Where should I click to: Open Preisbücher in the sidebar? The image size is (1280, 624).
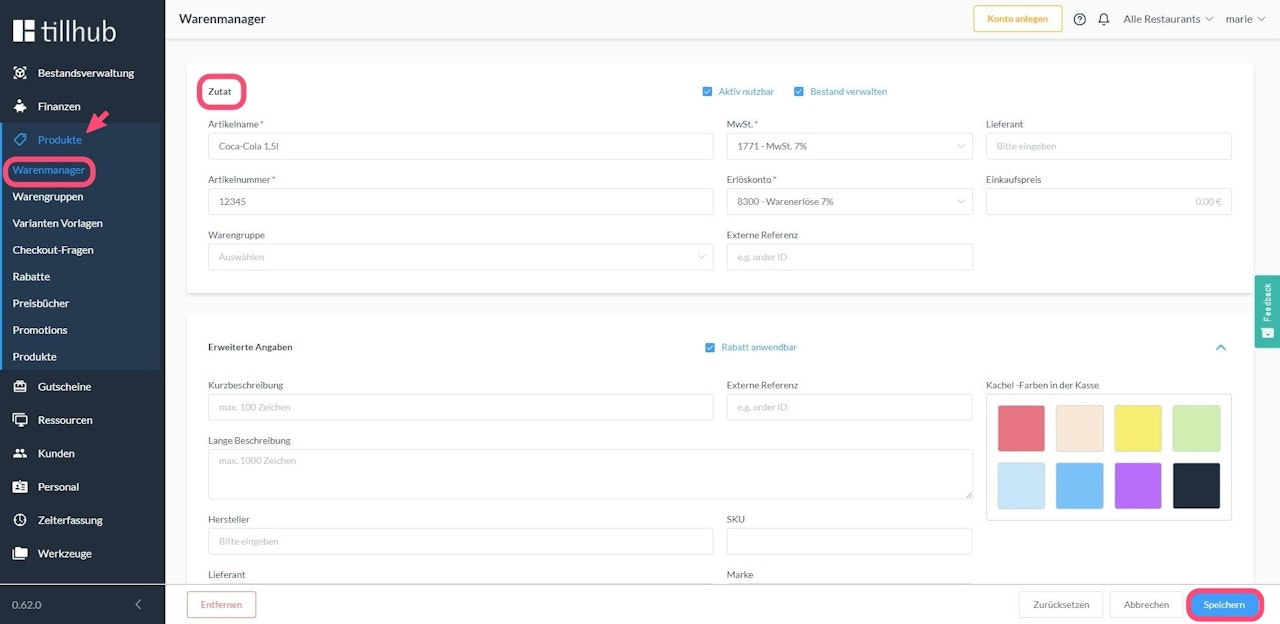(41, 303)
